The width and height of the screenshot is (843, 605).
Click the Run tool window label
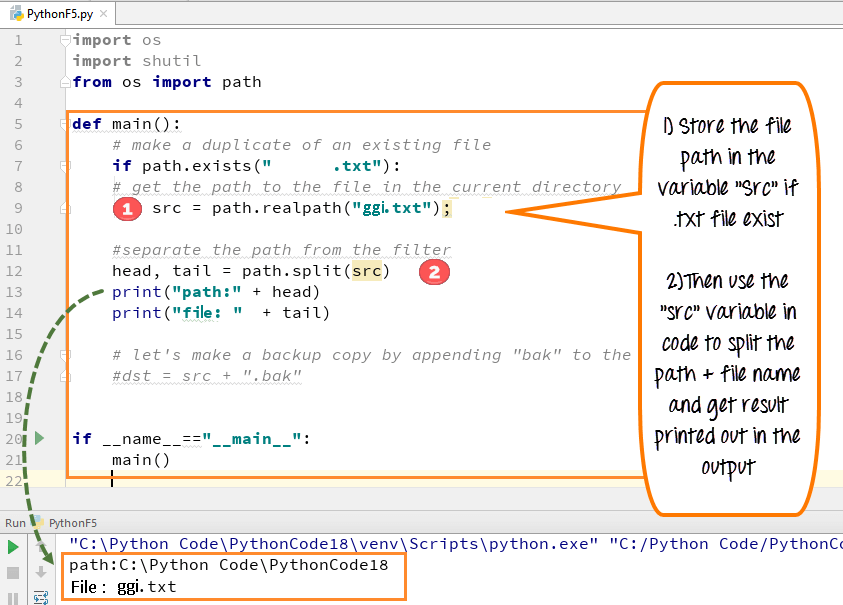coord(15,522)
